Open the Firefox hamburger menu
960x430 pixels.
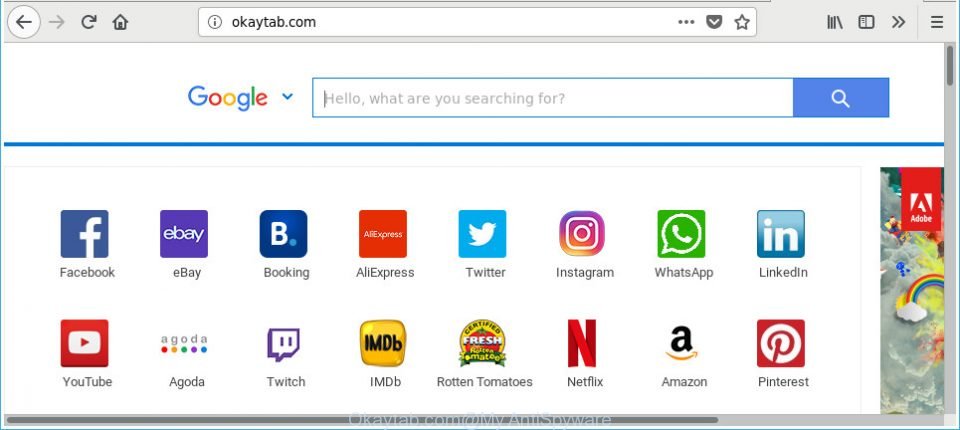[937, 23]
